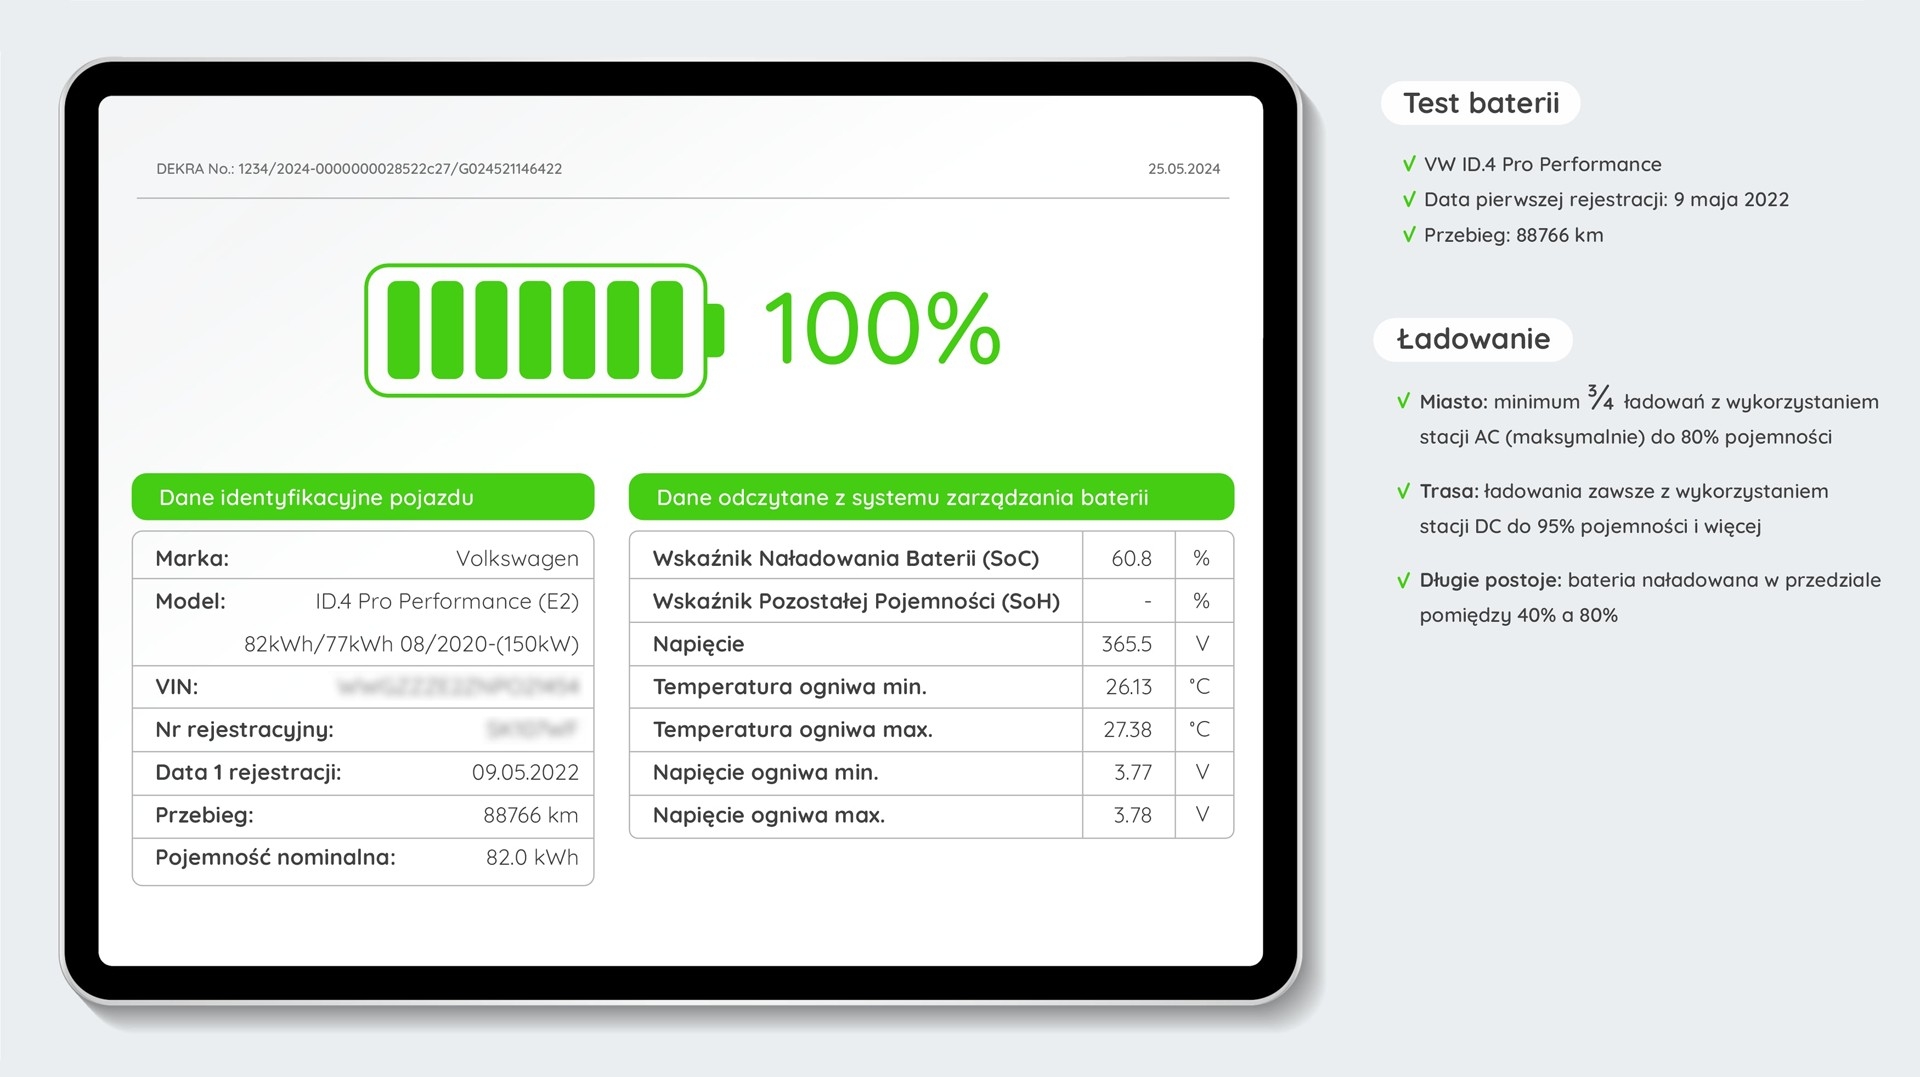1920x1077 pixels.
Task: Select the Test baterii label
Action: tap(1481, 103)
